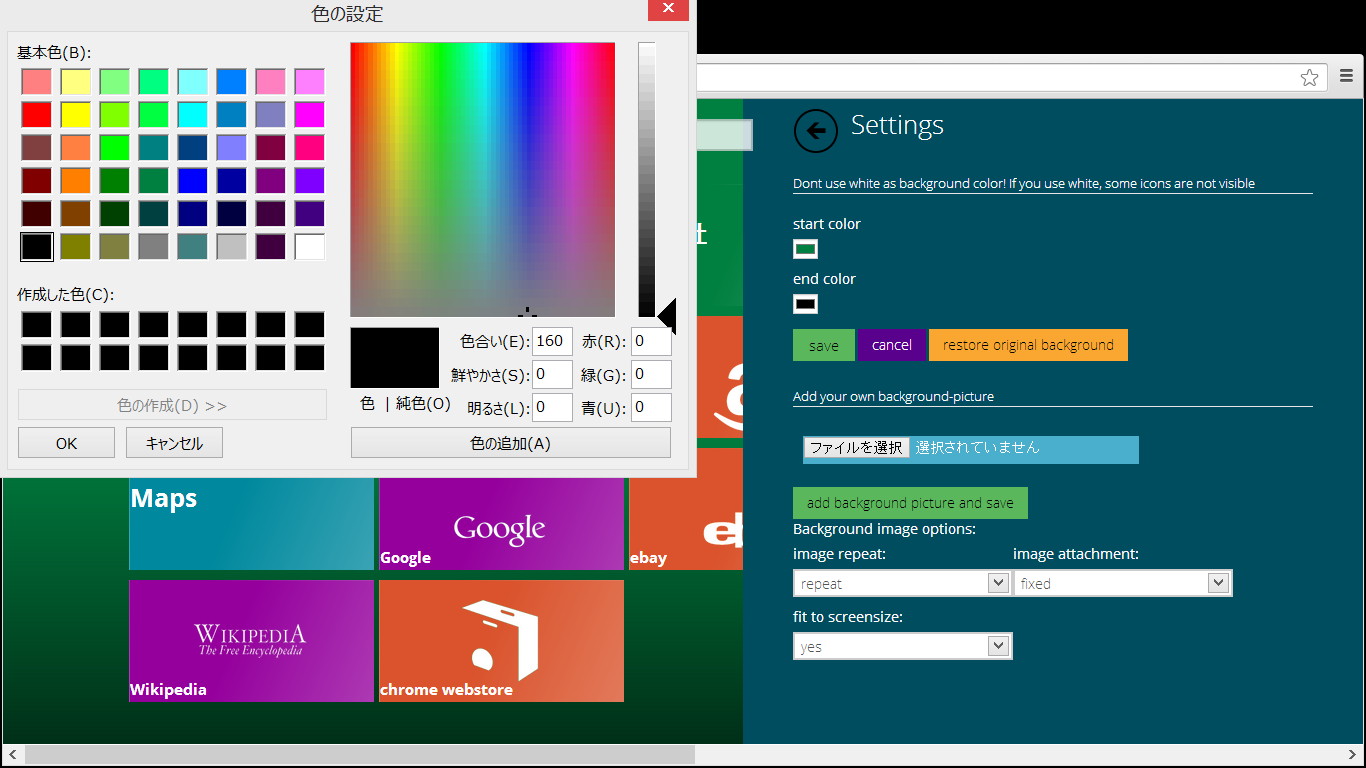
Task: Open the Wikipedia tile
Action: click(251, 641)
